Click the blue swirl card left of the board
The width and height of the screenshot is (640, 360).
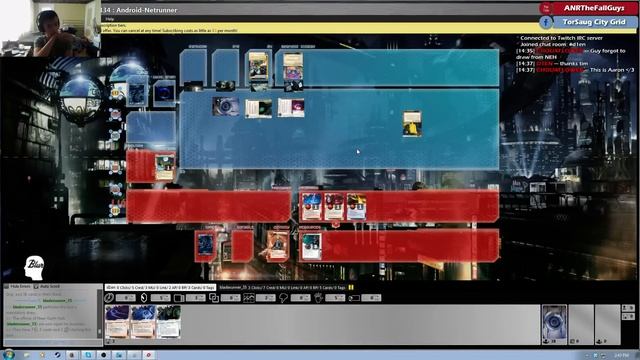point(164,93)
